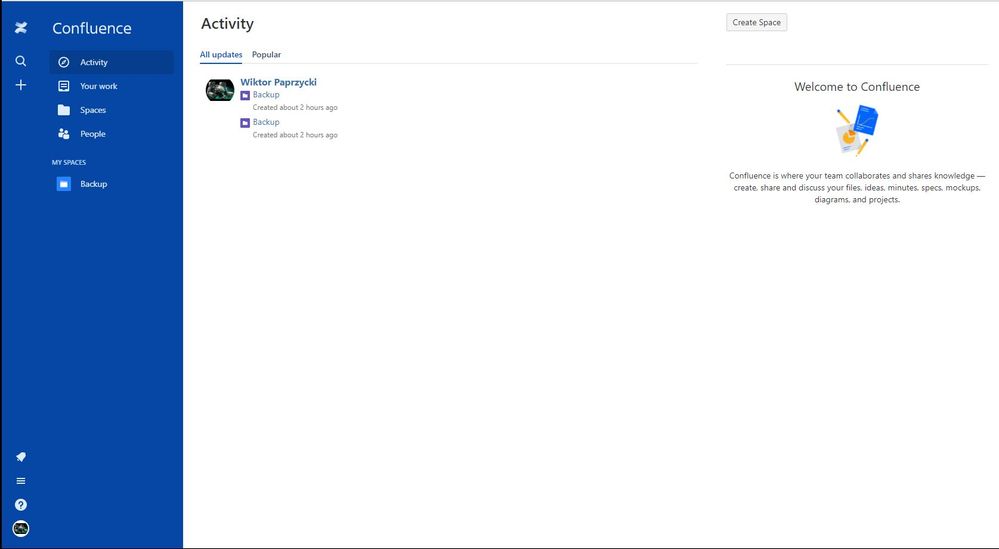Open search via the magnifier icon

tap(21, 61)
